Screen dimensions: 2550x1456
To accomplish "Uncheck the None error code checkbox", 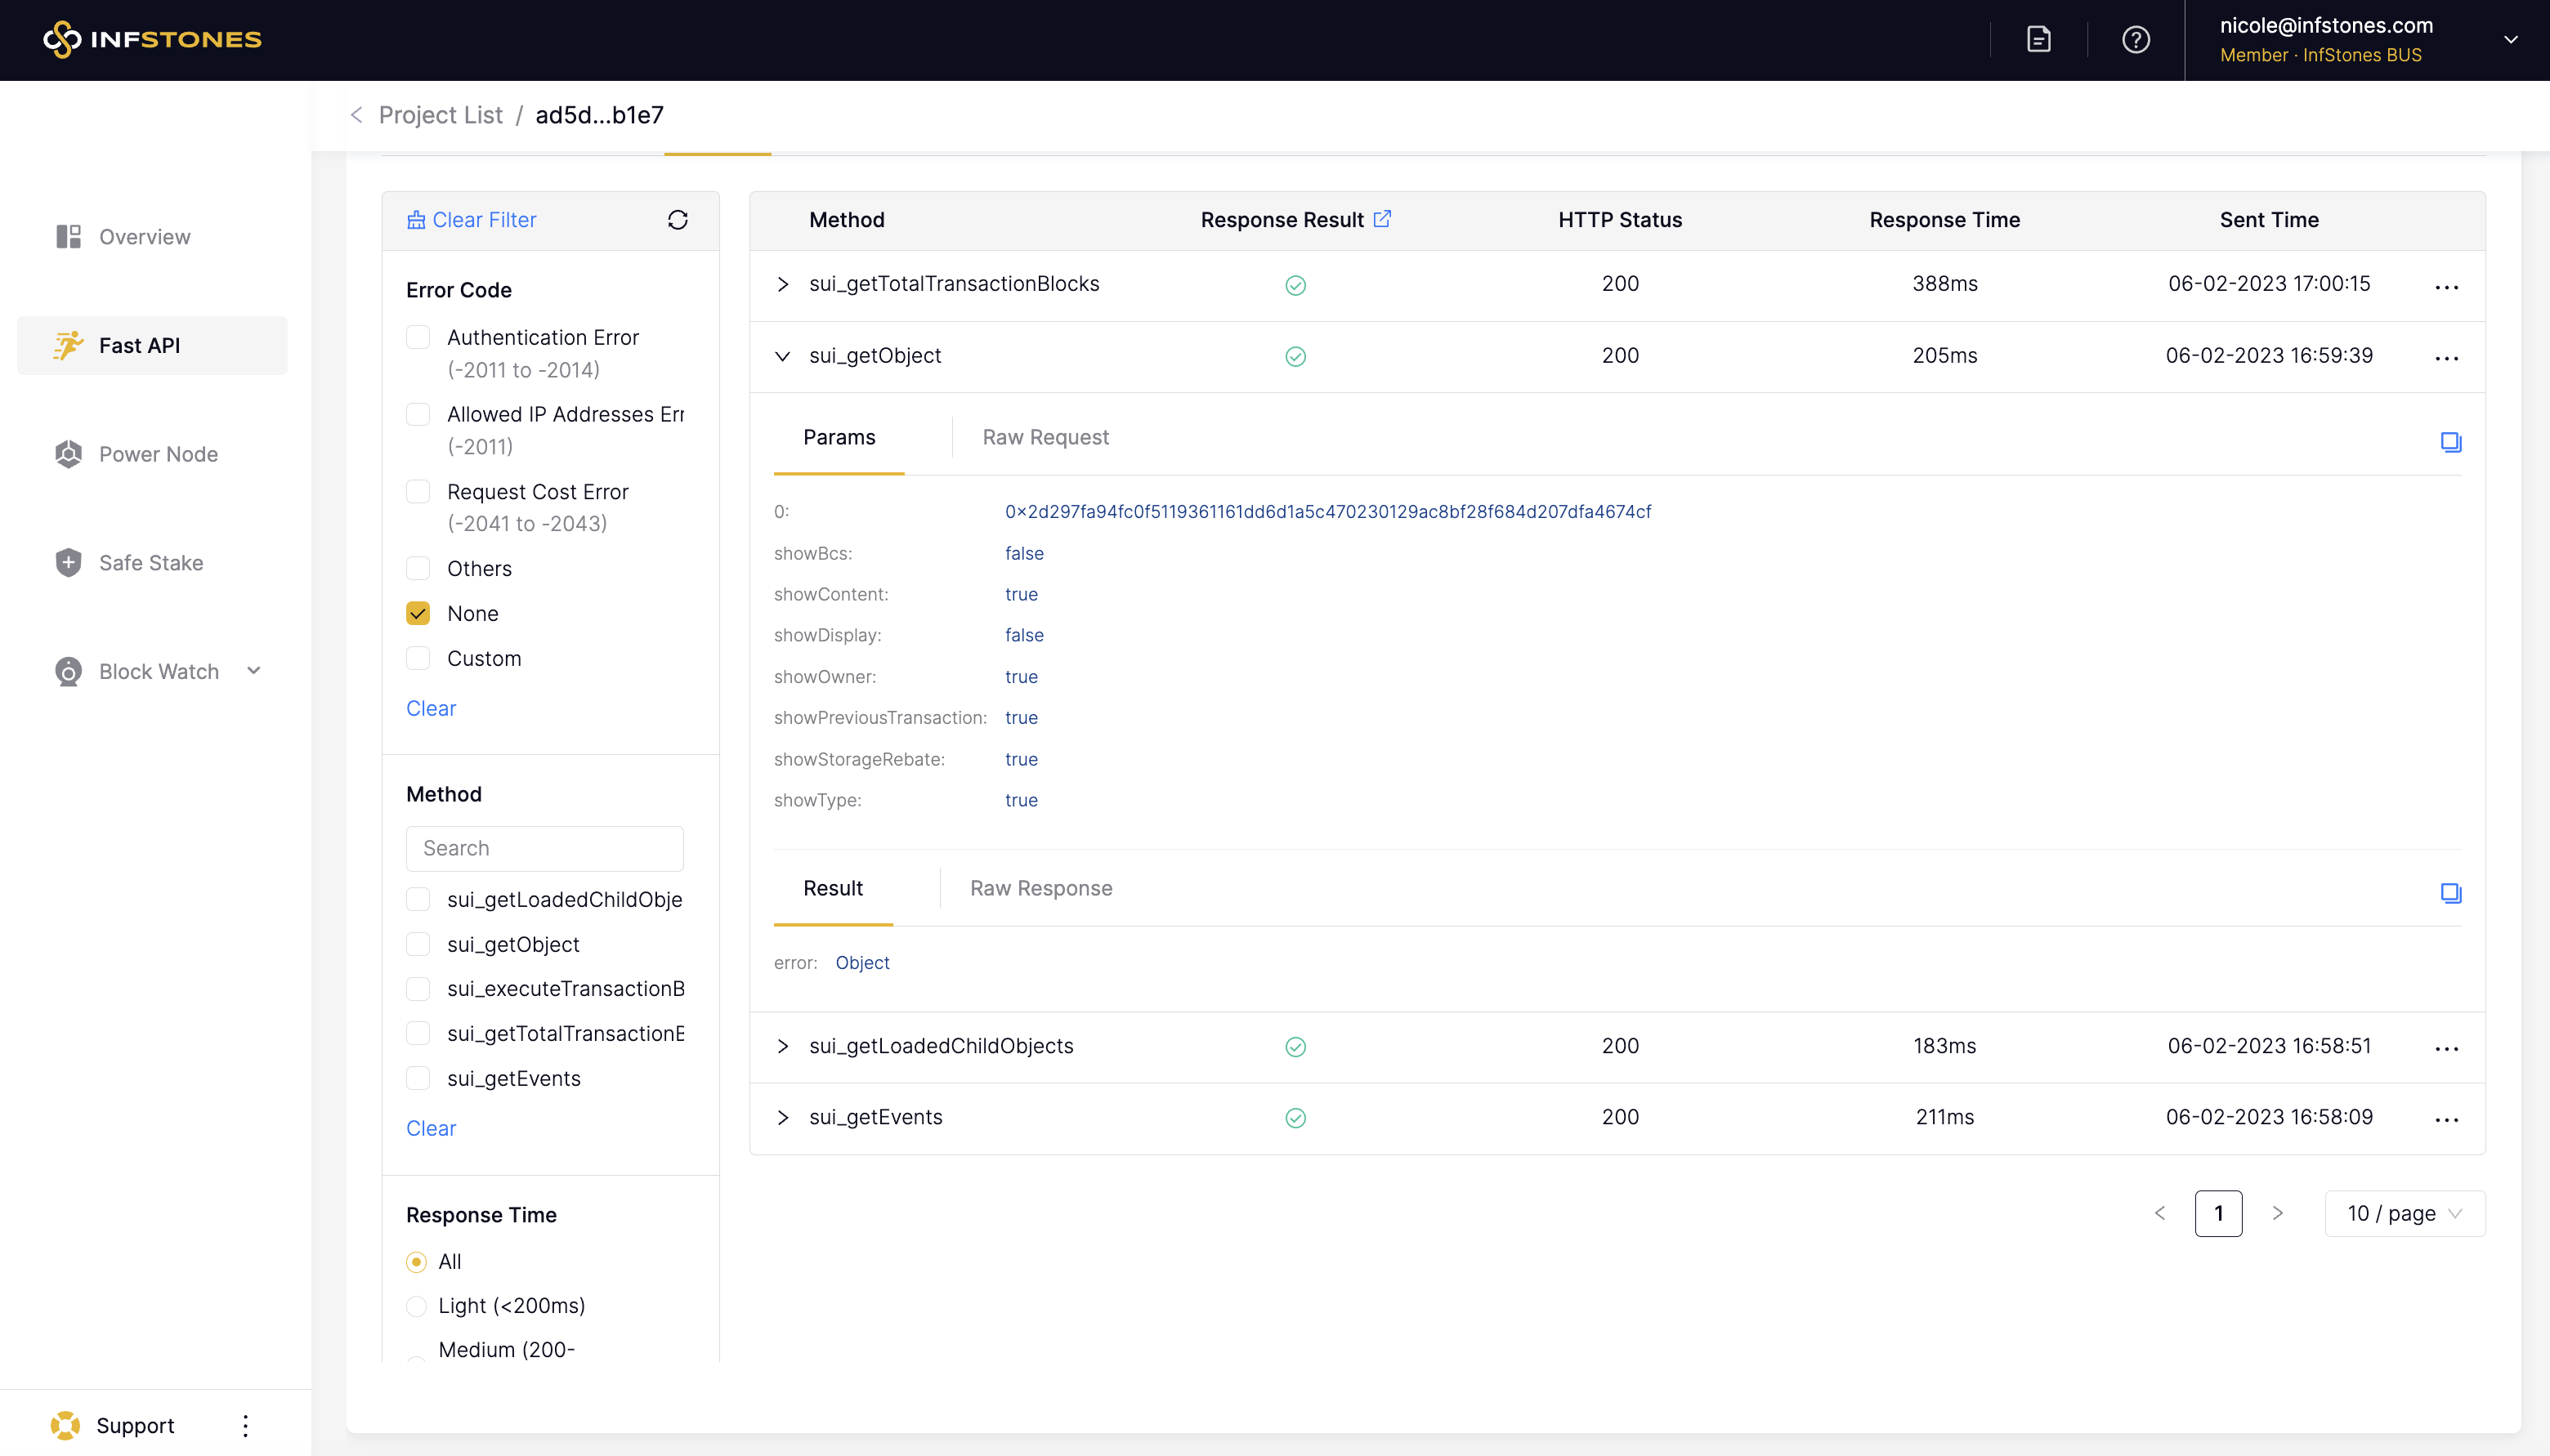I will pos(418,613).
